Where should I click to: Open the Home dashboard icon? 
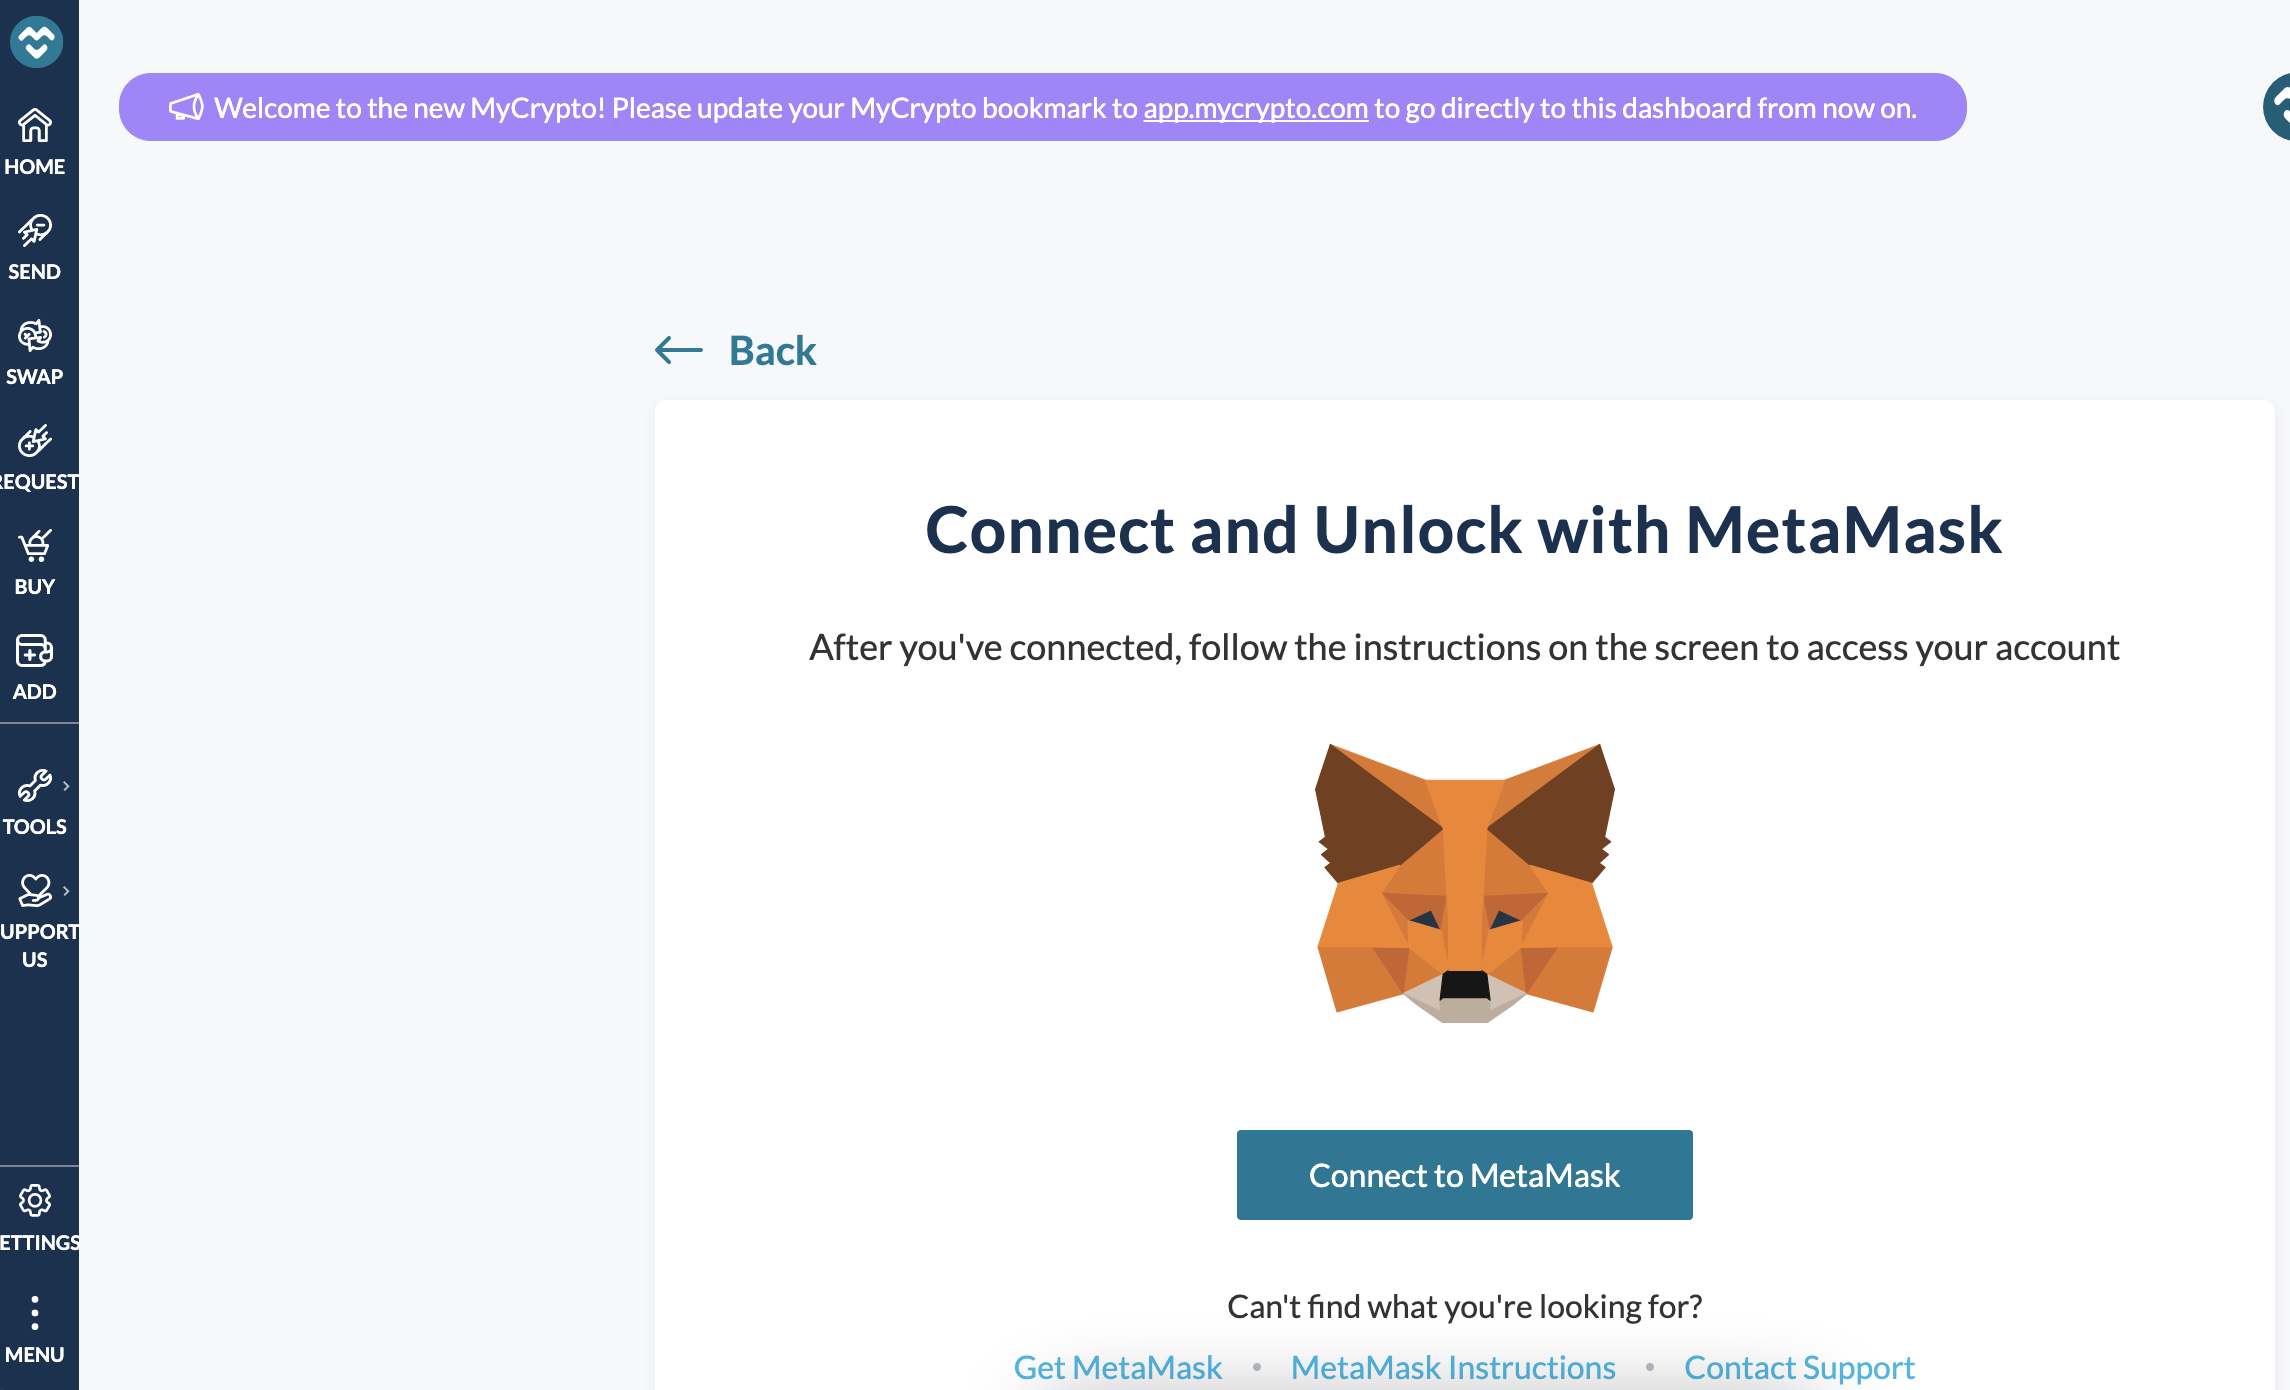pos(35,126)
